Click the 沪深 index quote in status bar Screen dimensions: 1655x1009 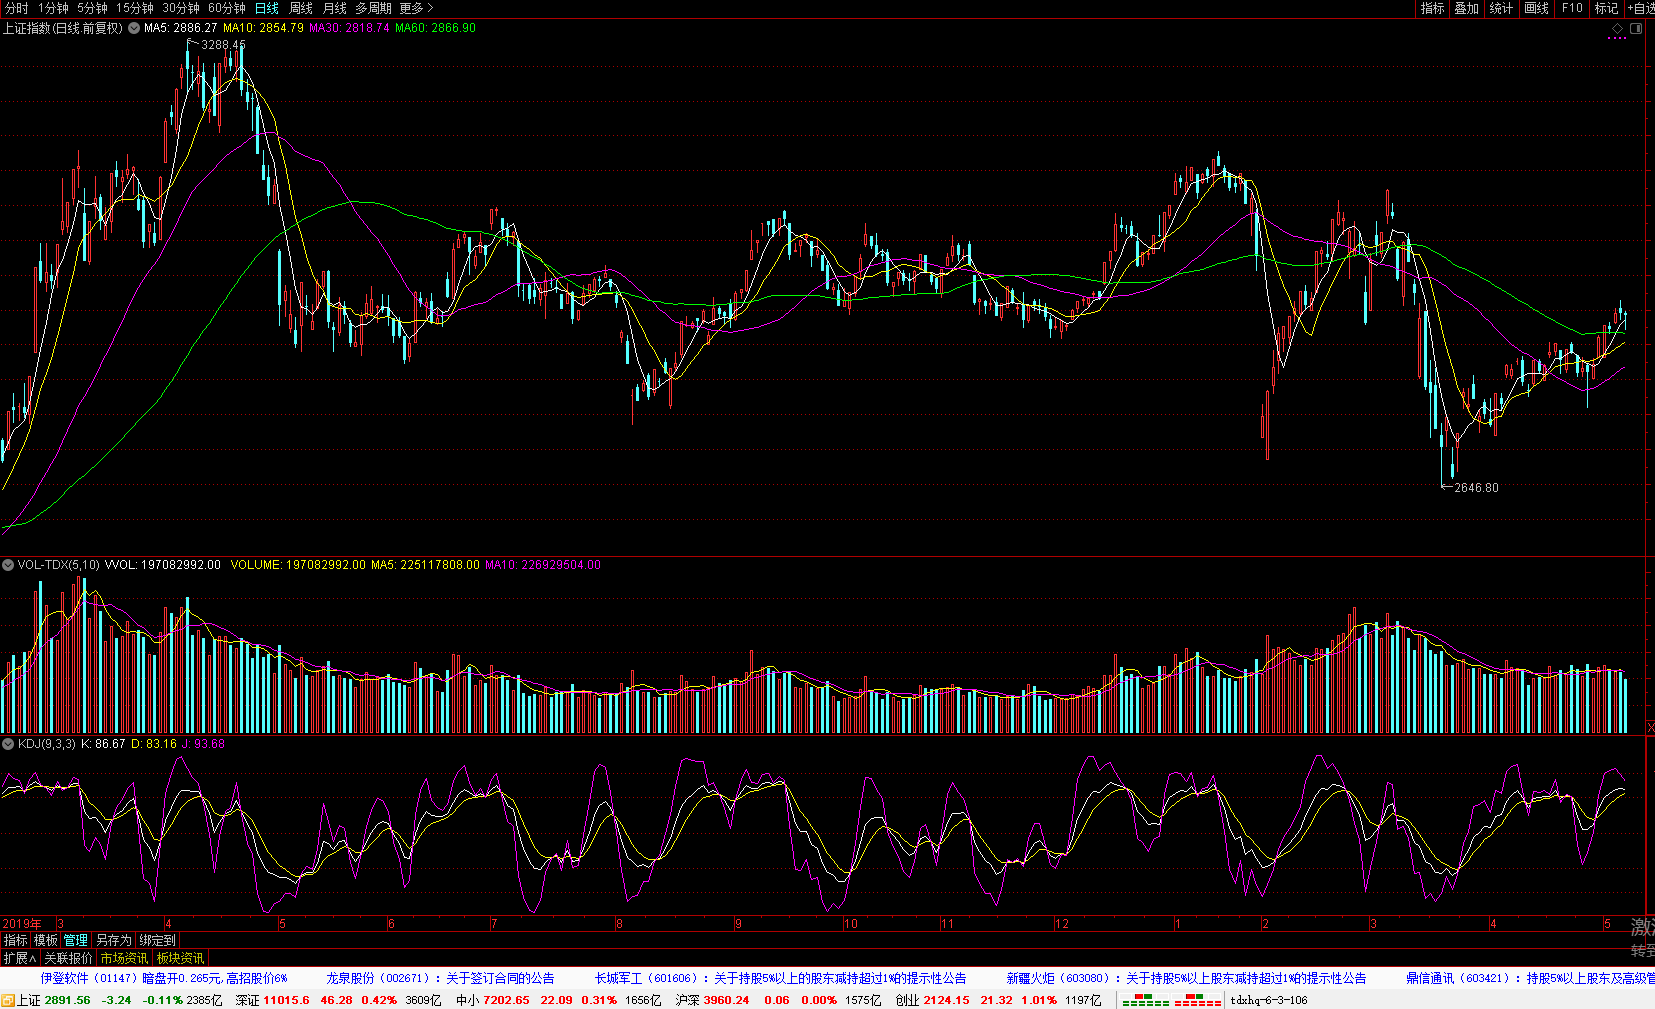778,1000
